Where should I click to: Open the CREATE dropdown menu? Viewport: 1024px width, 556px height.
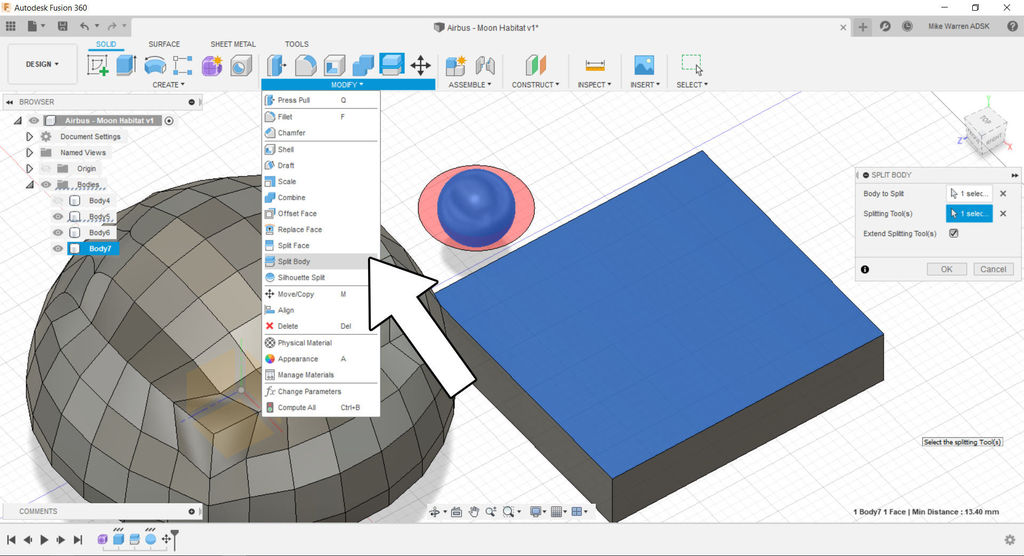point(168,85)
